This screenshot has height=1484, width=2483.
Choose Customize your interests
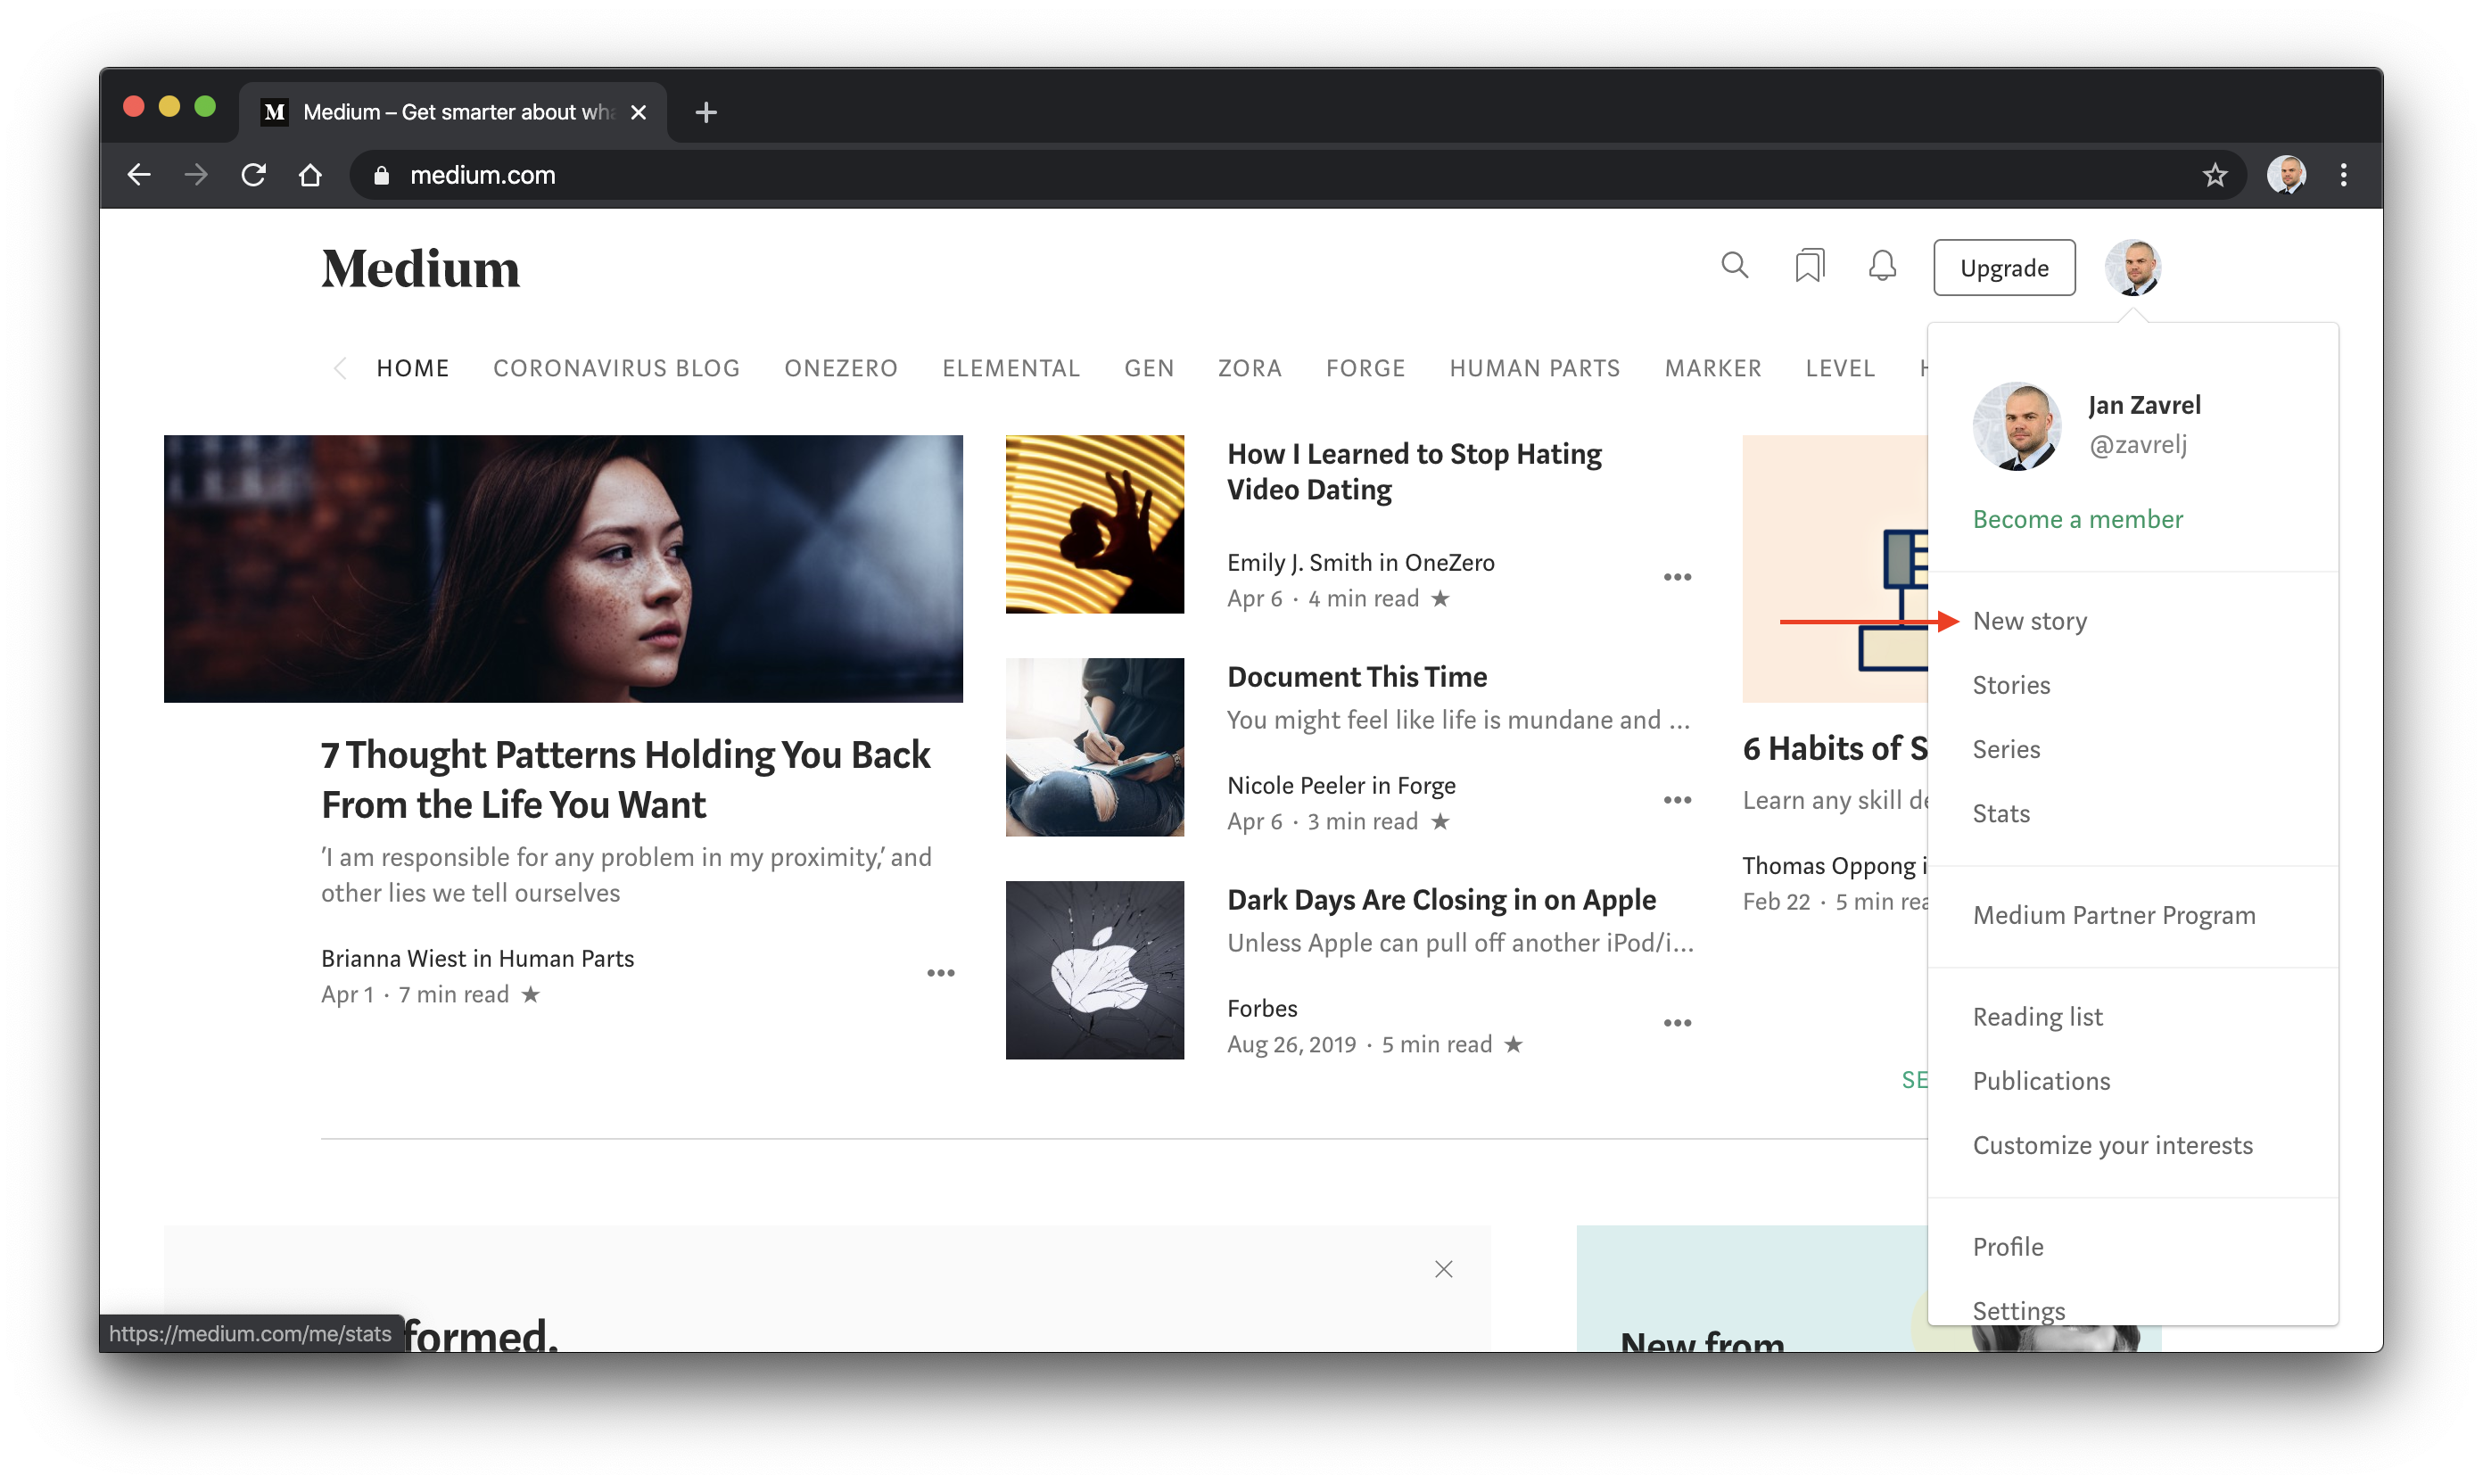pyautogui.click(x=2112, y=1145)
